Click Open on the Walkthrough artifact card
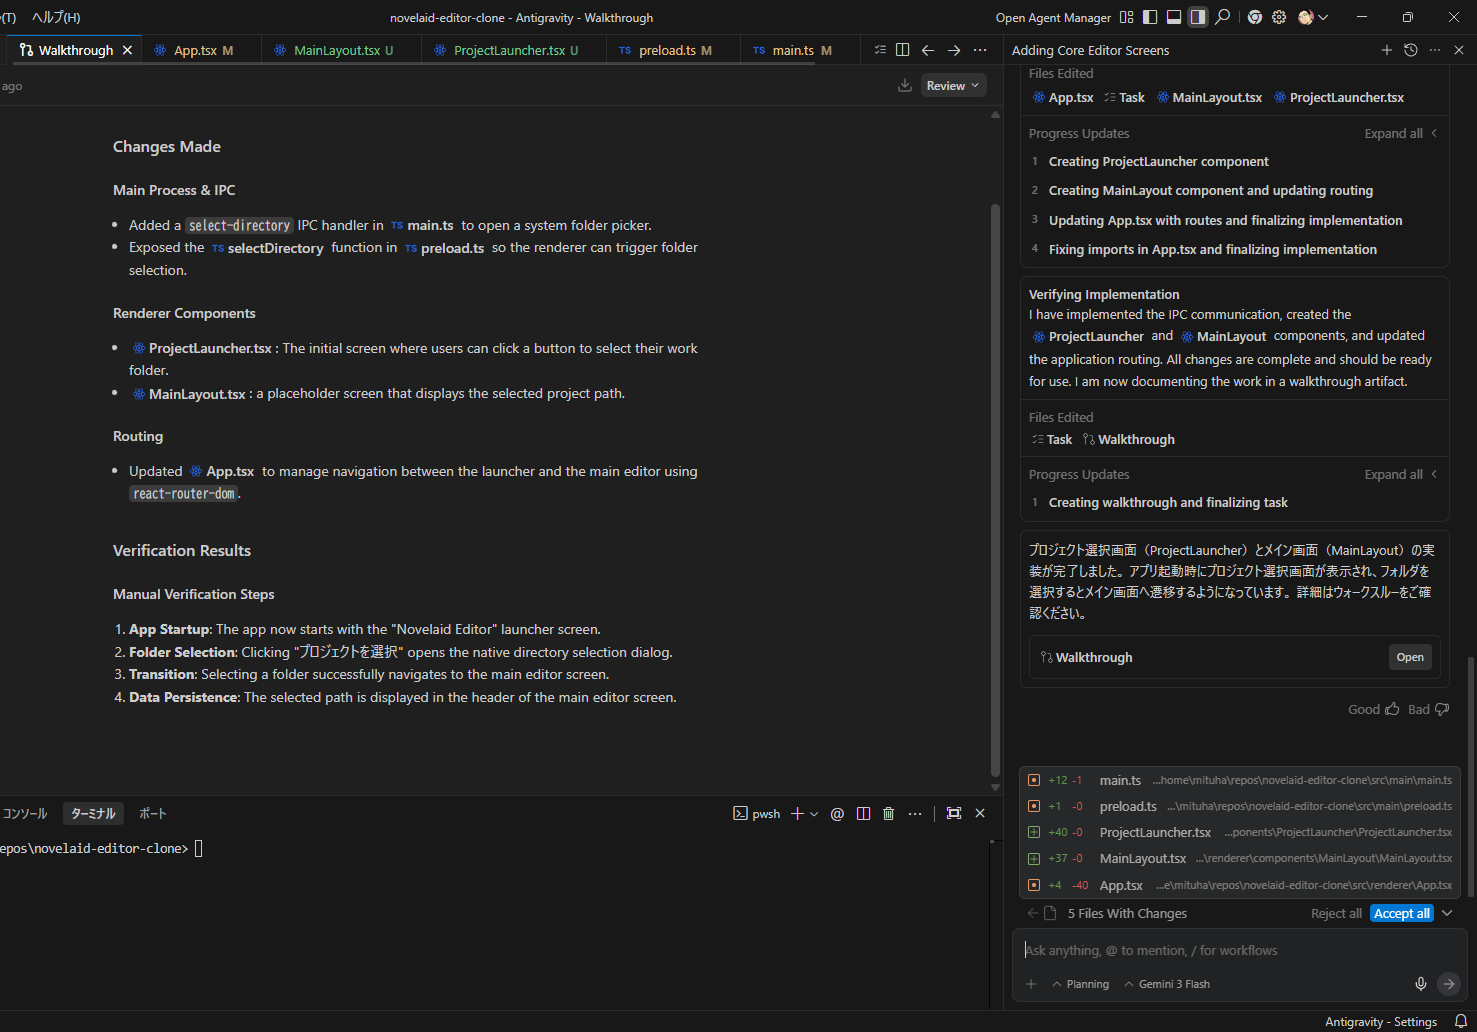Screen dimensions: 1477x1032 pyautogui.click(x=1409, y=657)
